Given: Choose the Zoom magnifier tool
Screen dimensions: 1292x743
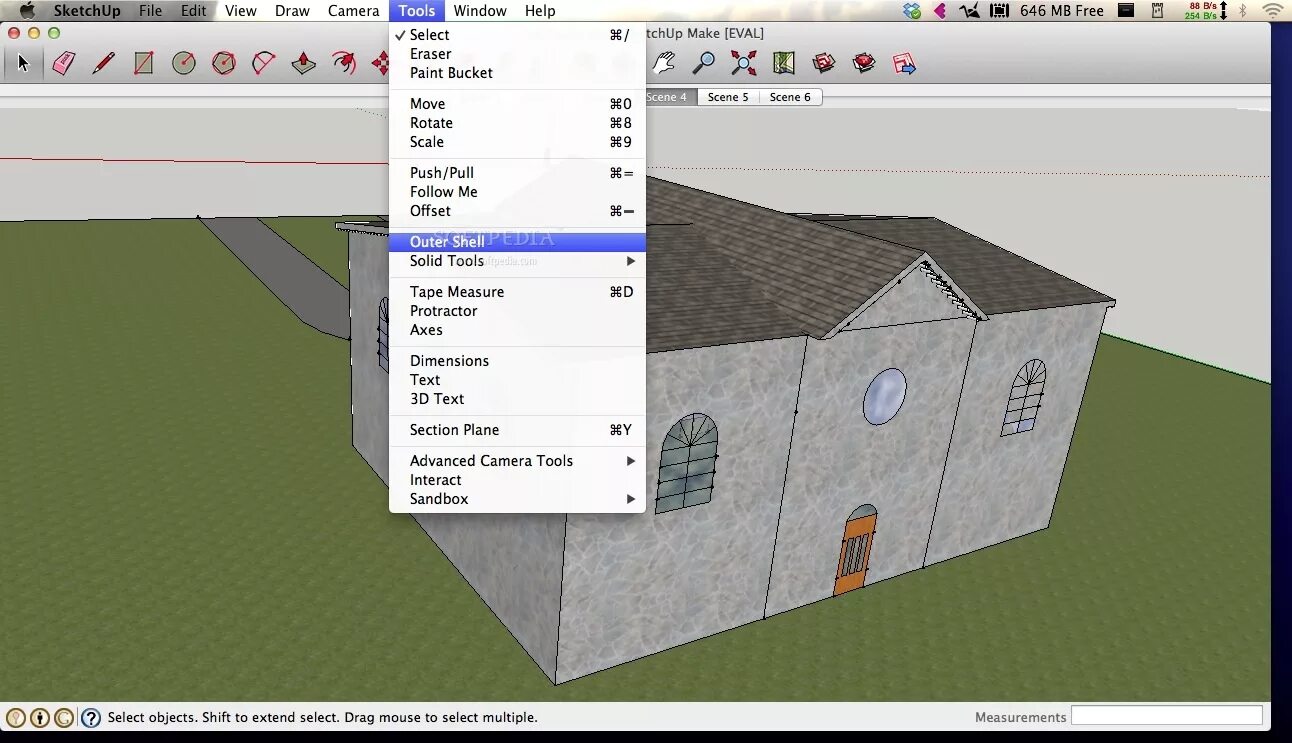Looking at the screenshot, I should [x=703, y=64].
